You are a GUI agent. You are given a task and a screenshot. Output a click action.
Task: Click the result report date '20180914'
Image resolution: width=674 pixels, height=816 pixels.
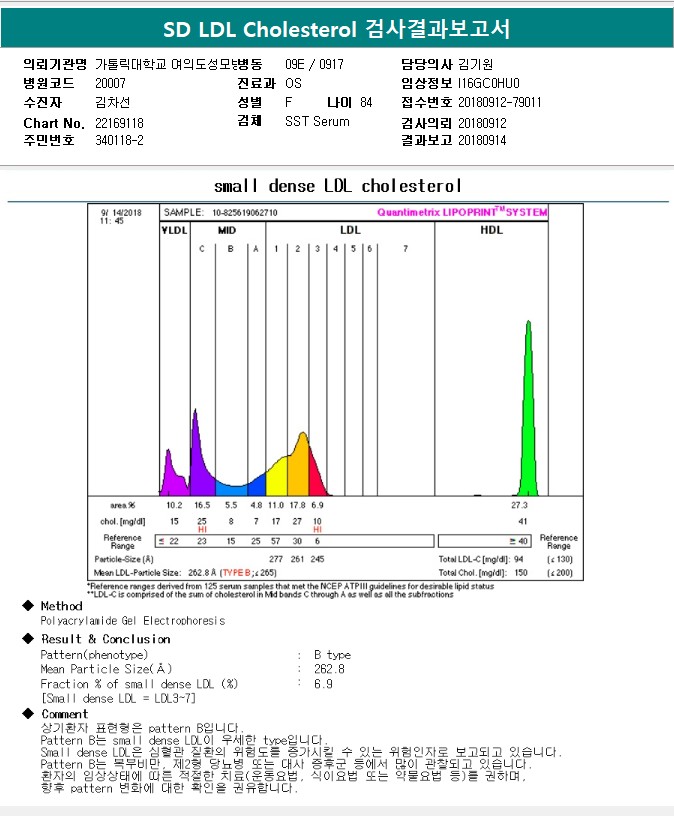pos(482,140)
